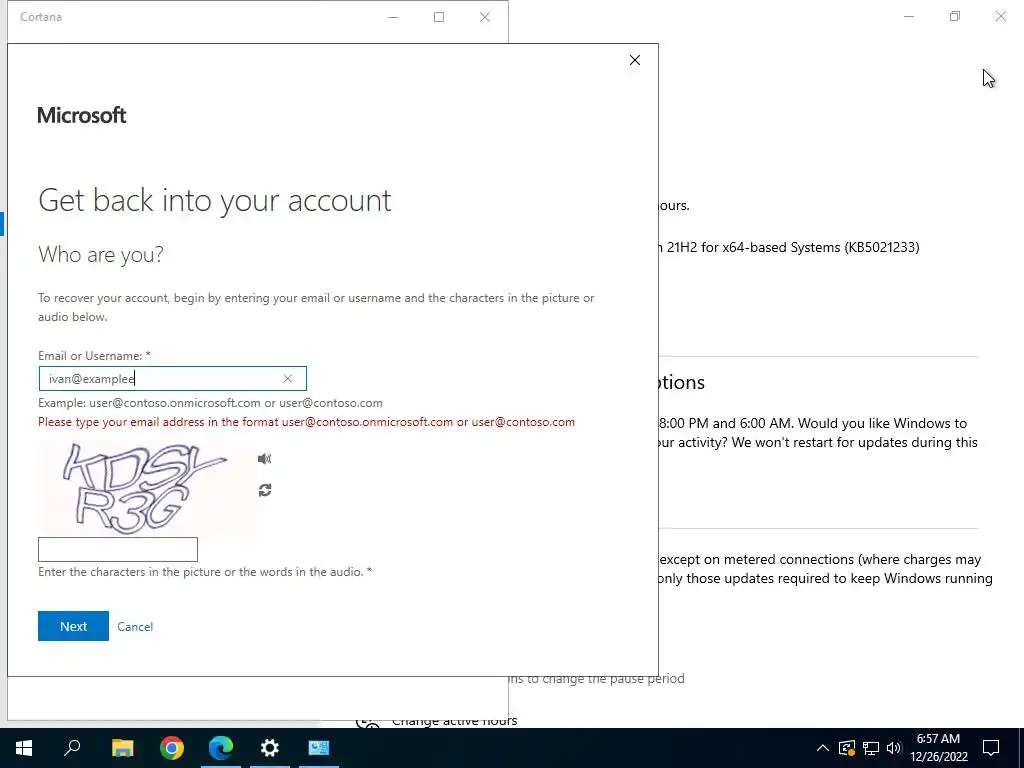This screenshot has width=1024, height=768.
Task: Refresh the CAPTCHA image
Action: pyautogui.click(x=264, y=490)
